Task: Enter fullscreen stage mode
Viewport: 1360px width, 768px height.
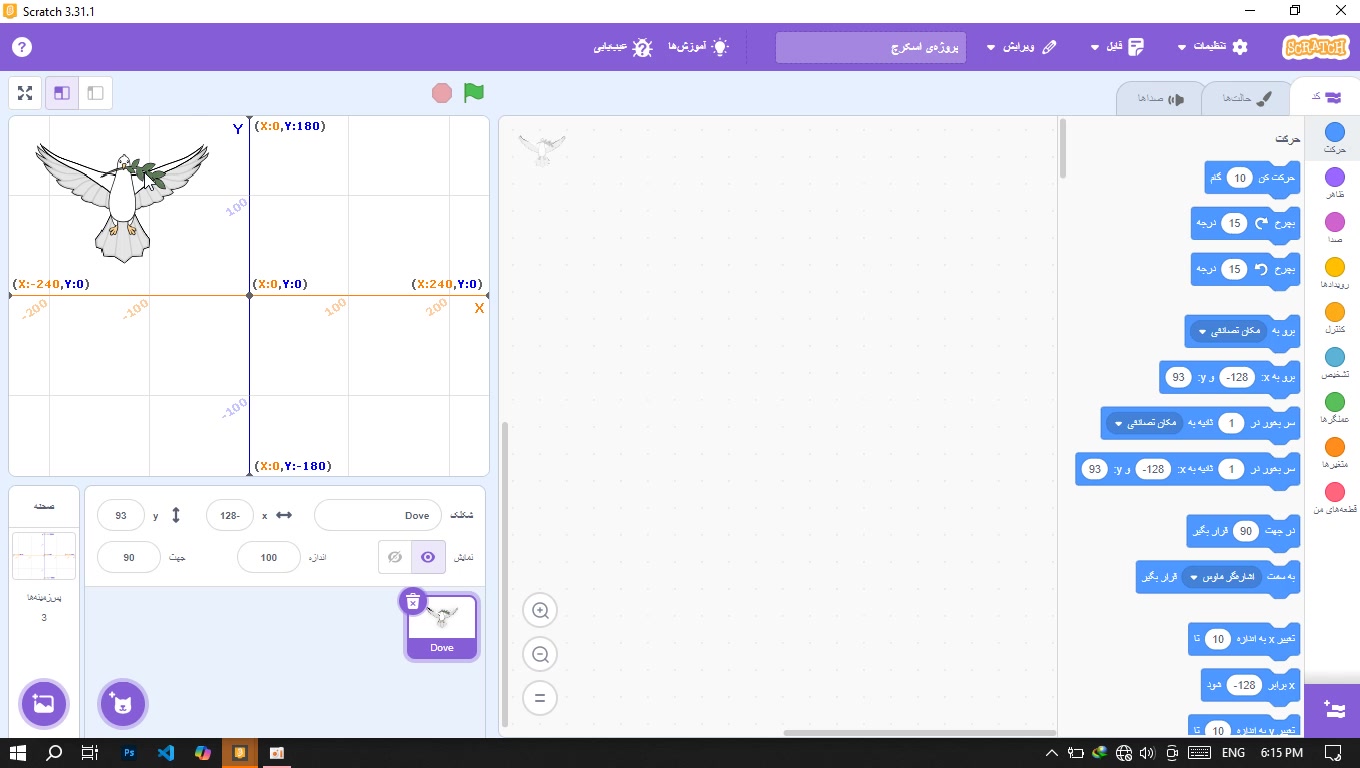Action: (25, 93)
